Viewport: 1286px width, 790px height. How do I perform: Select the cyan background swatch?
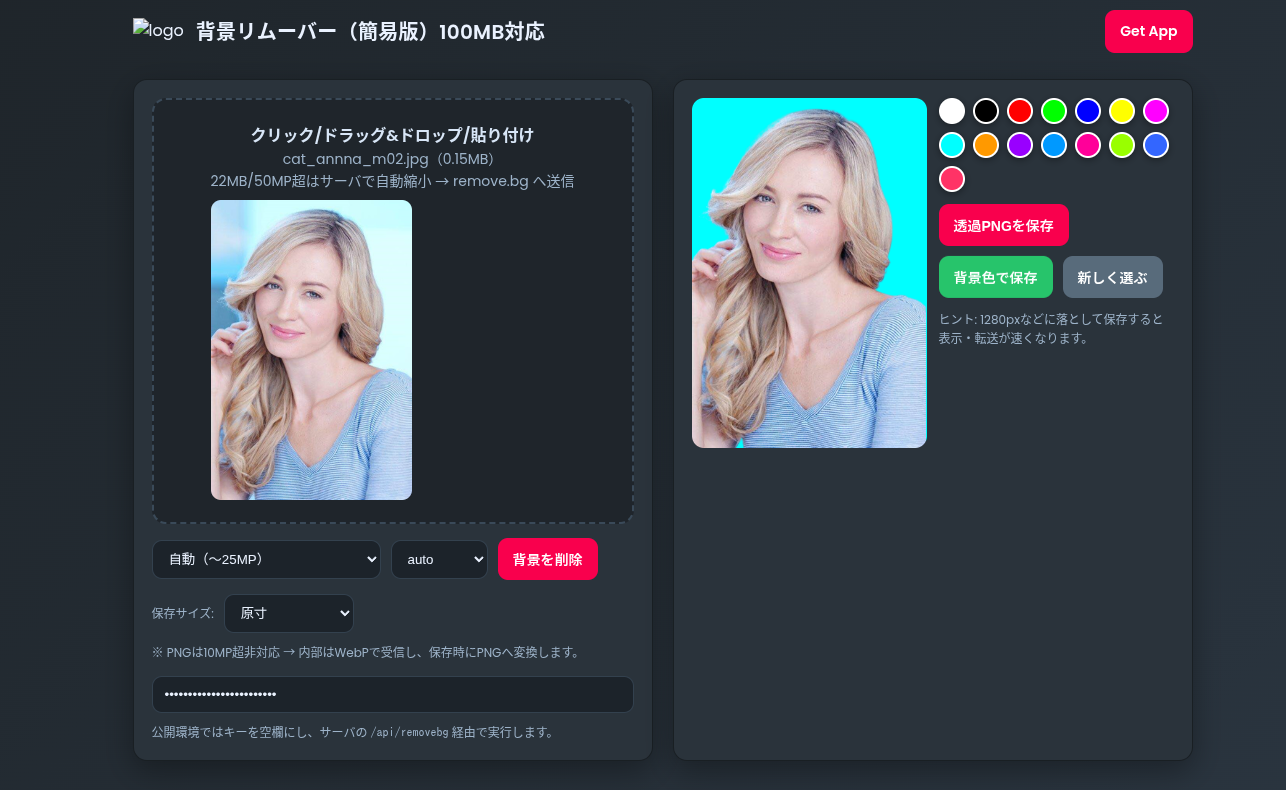tap(952, 145)
